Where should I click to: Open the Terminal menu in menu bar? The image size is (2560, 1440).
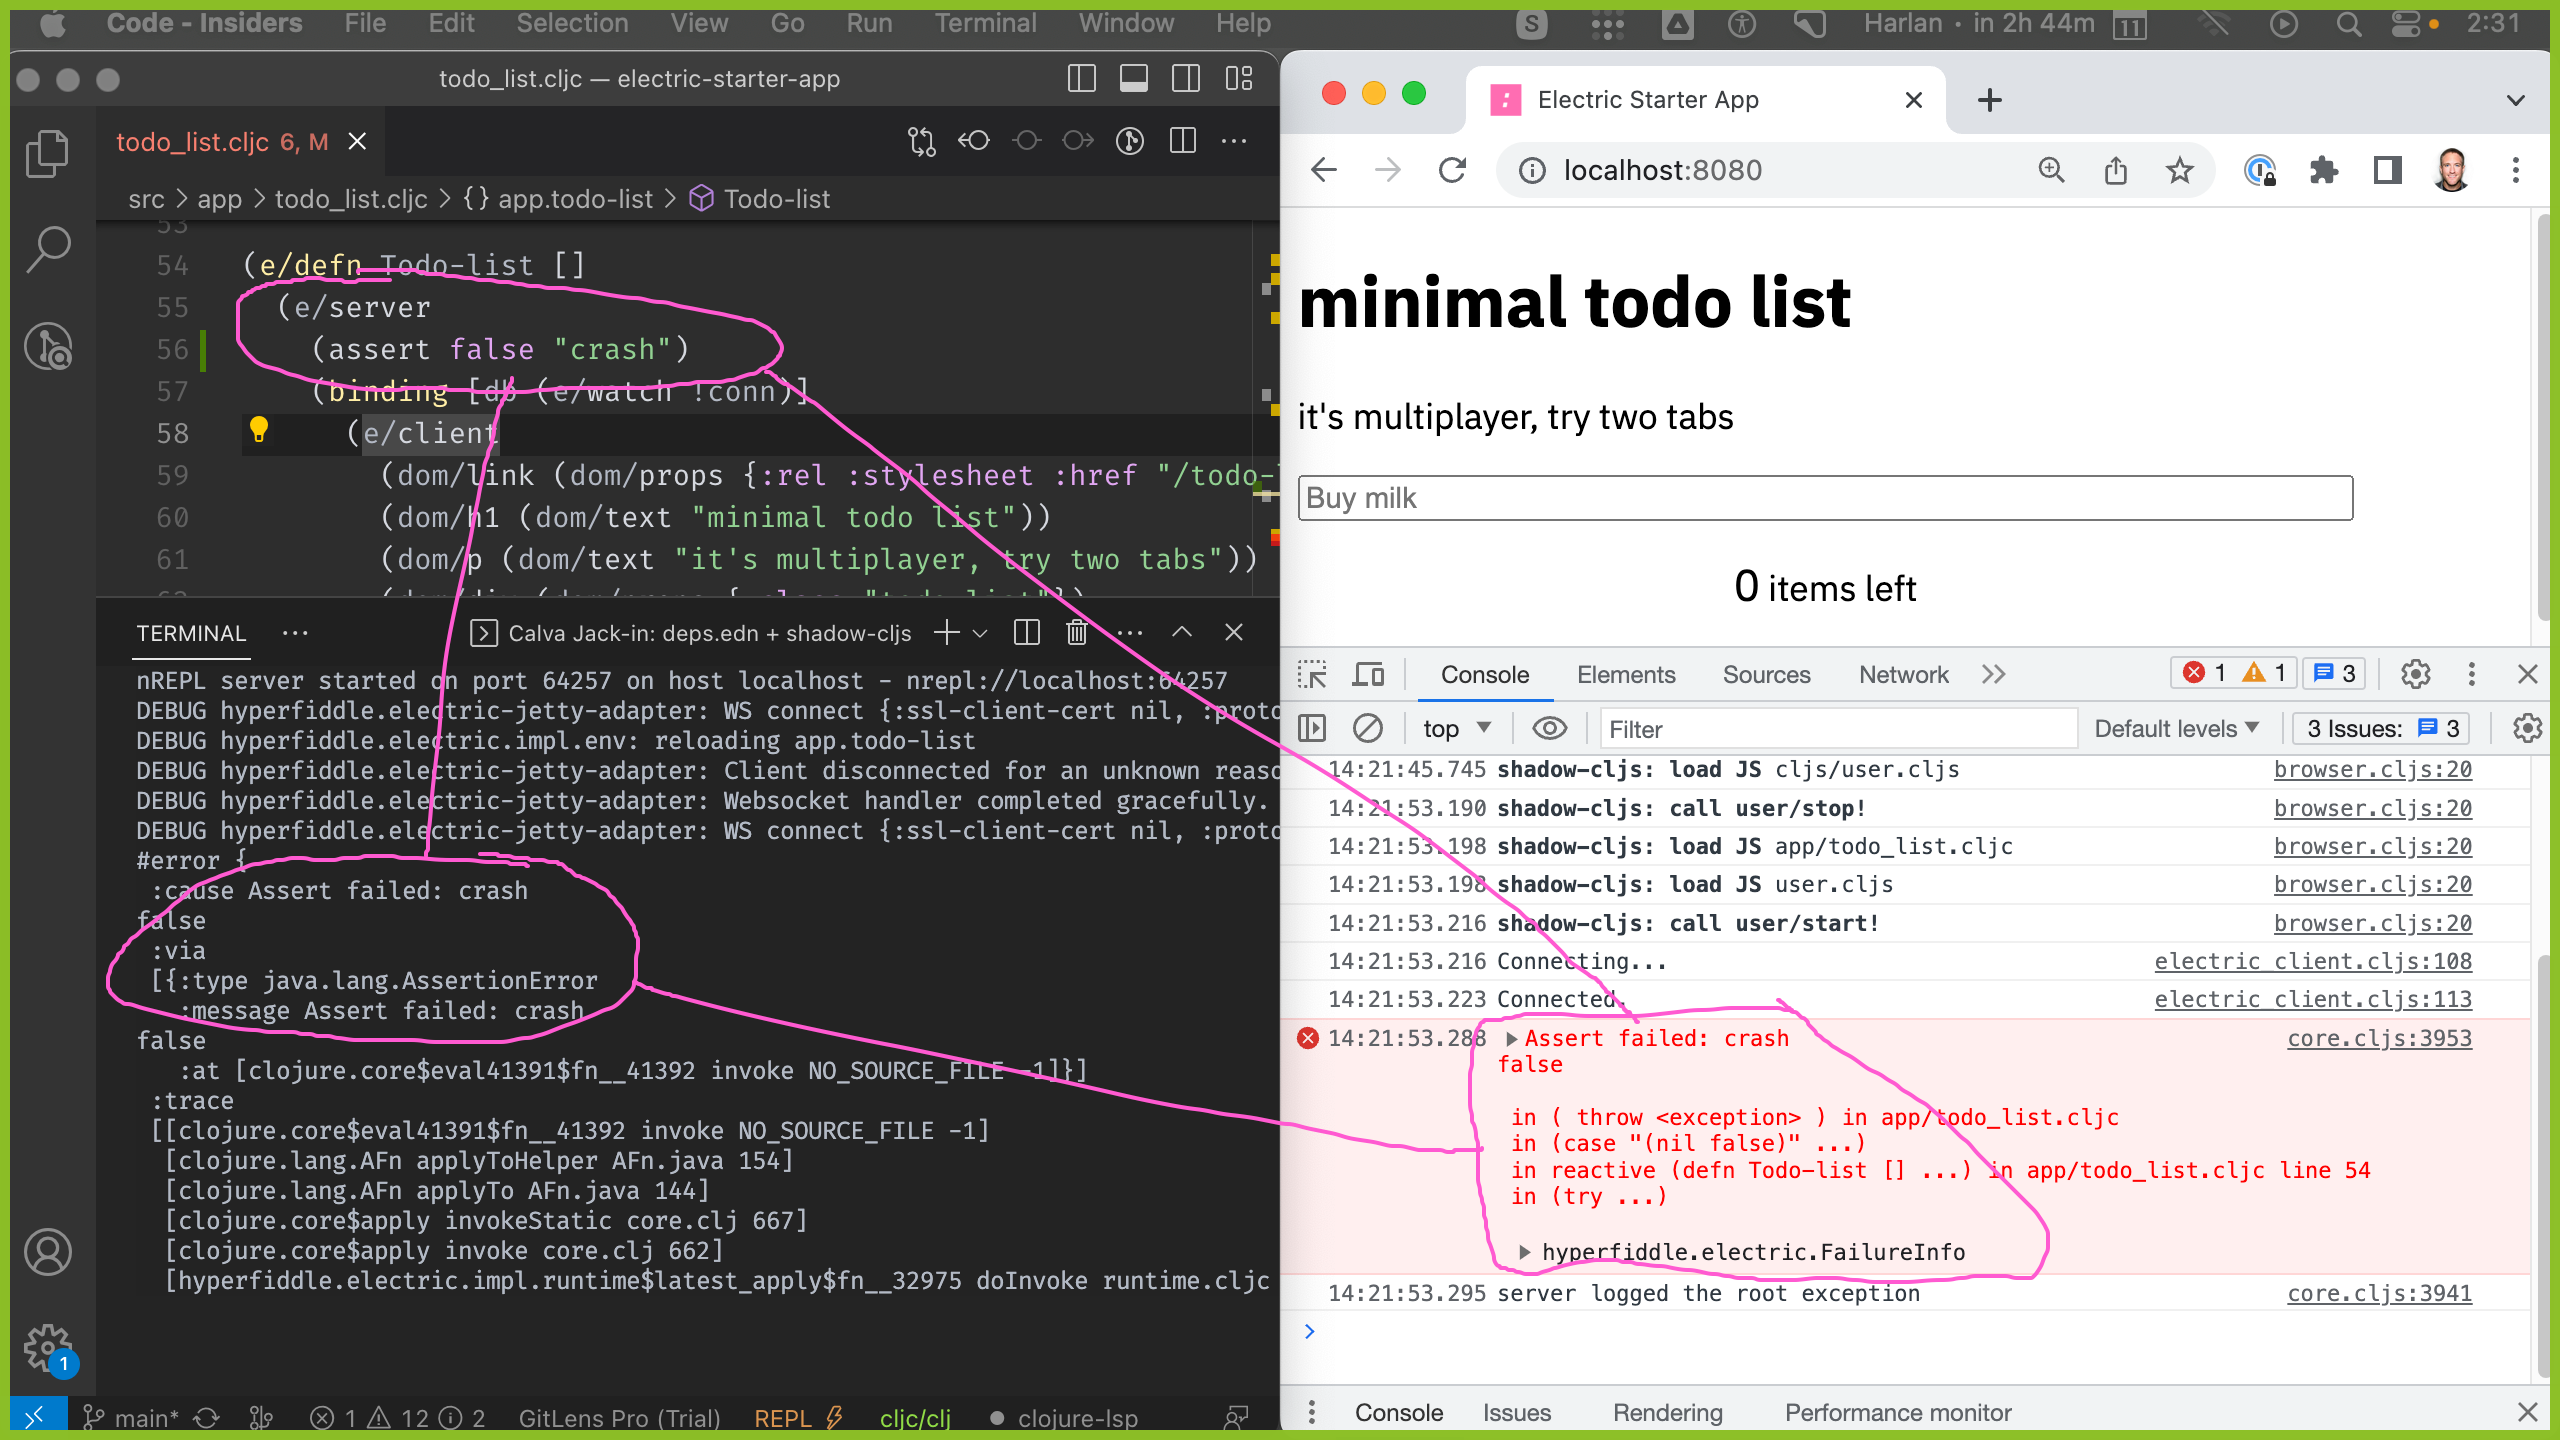tap(985, 22)
